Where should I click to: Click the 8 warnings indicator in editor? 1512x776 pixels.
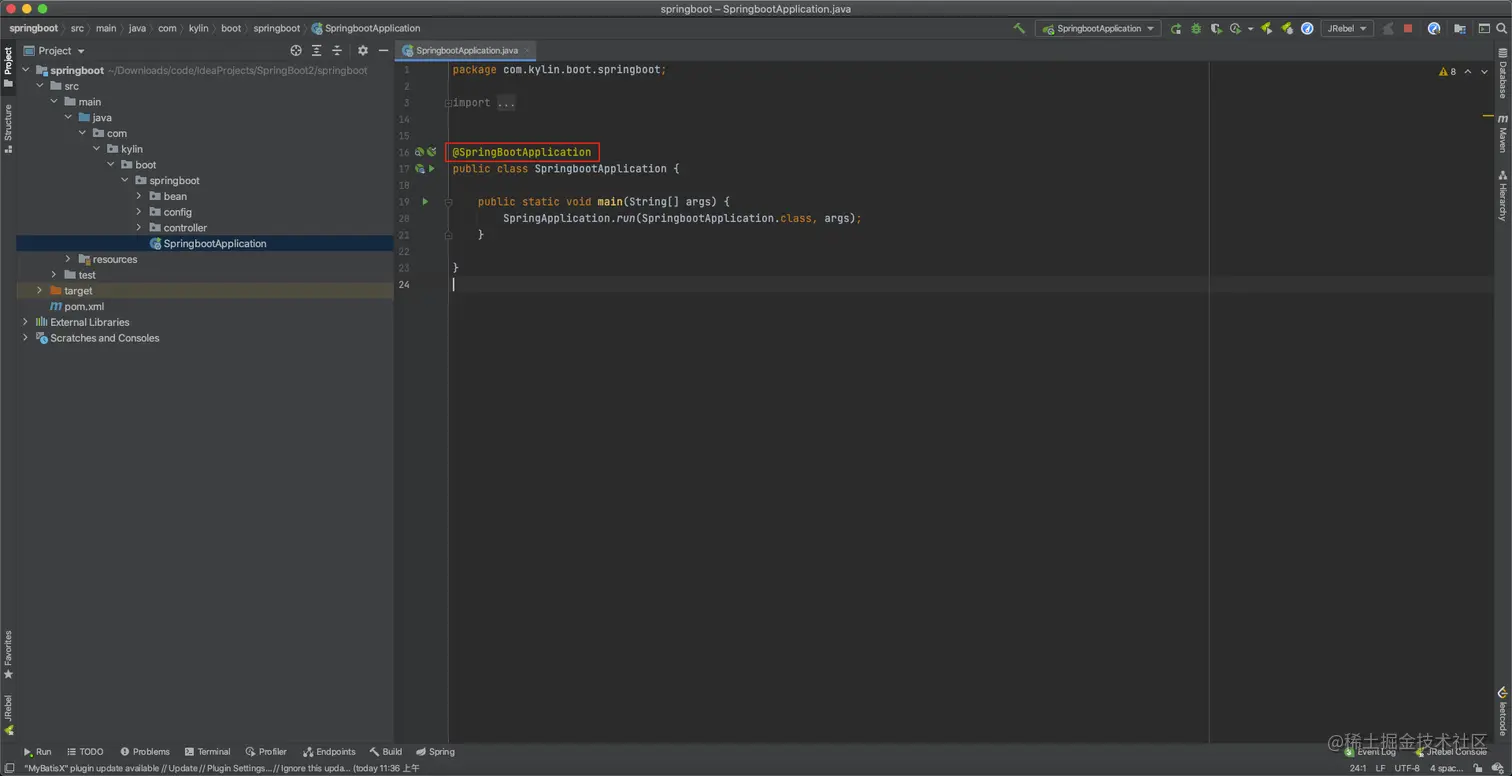tap(1448, 71)
